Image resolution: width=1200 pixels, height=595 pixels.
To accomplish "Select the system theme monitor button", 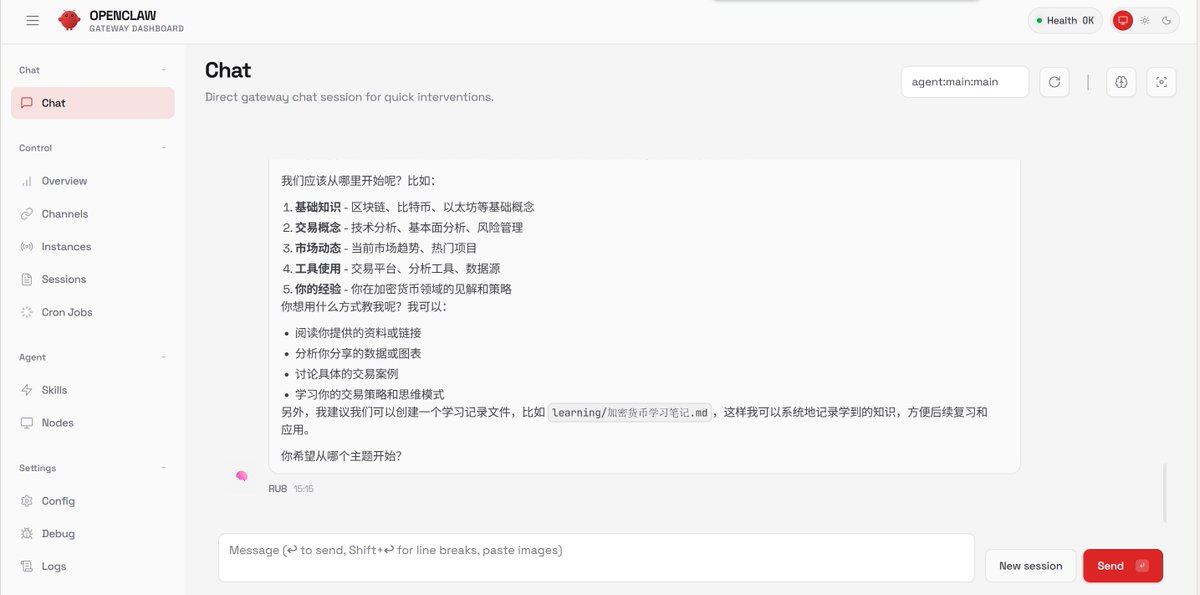I will pyautogui.click(x=1123, y=20).
